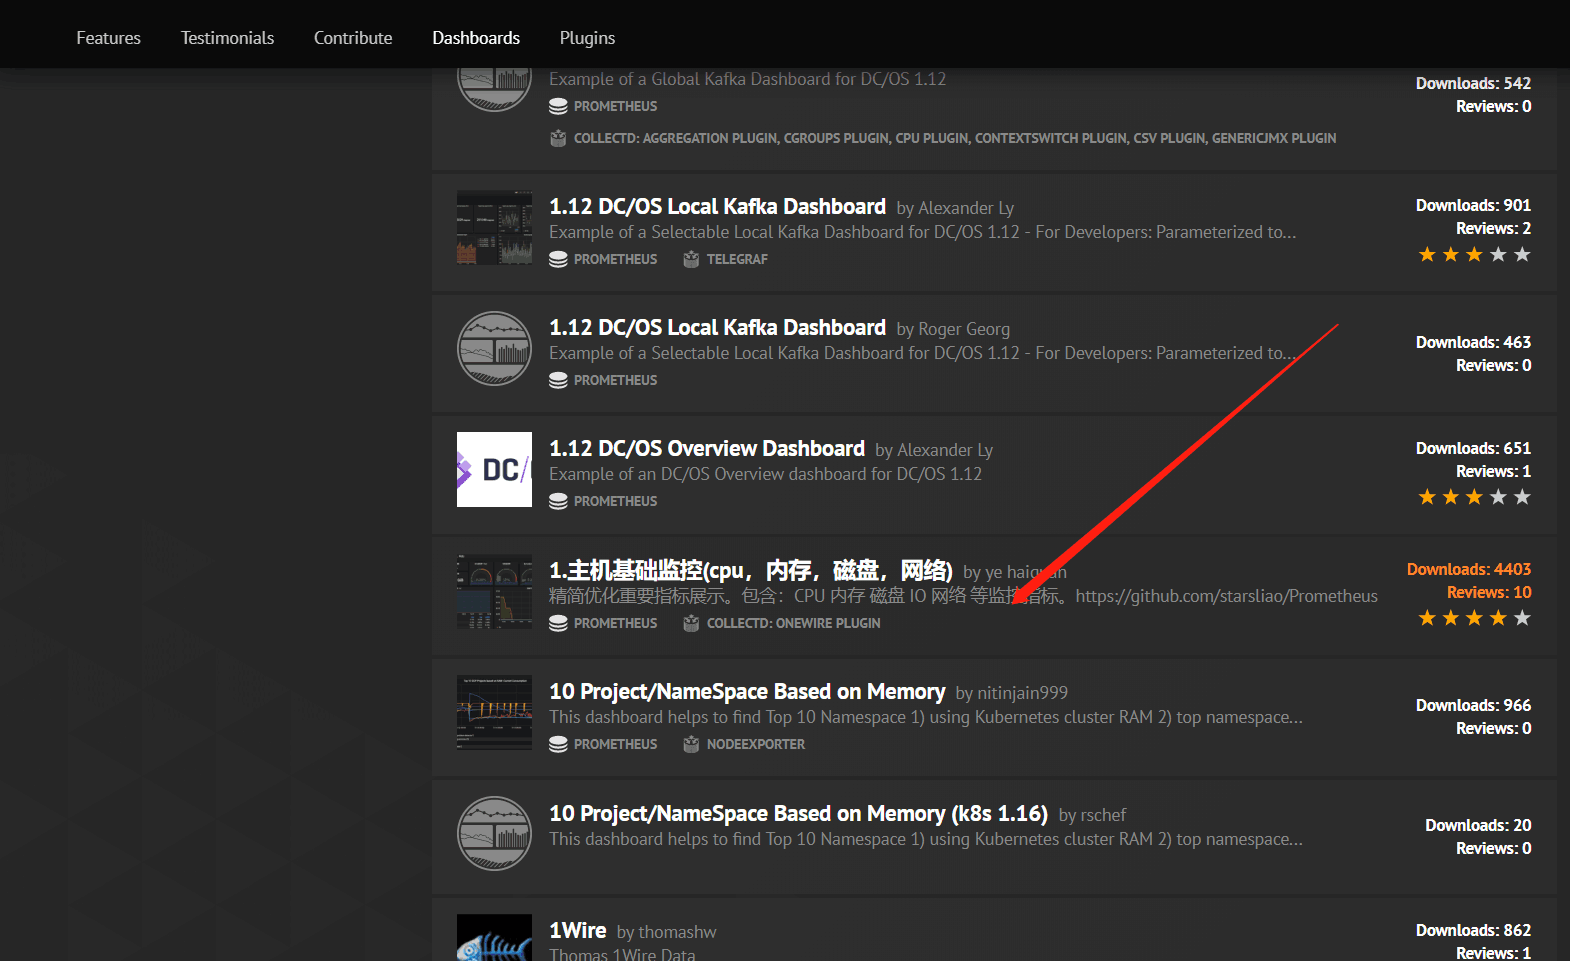Open thumbnail of nitinjain999's NameSpace Memory dashboard
1570x961 pixels.
pyautogui.click(x=494, y=712)
